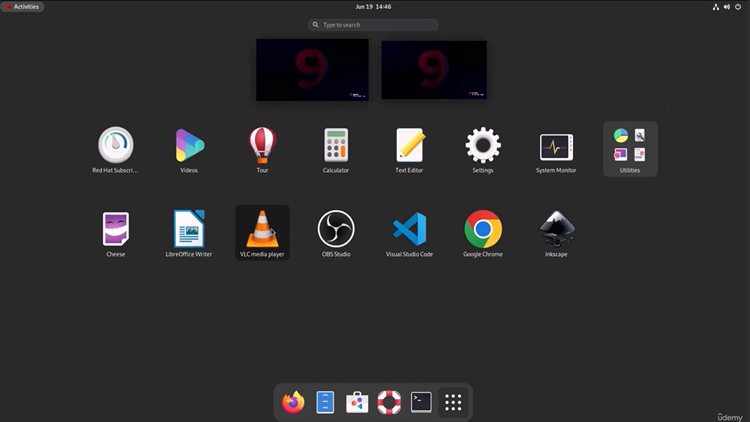Open Firefox from the dock

293,402
